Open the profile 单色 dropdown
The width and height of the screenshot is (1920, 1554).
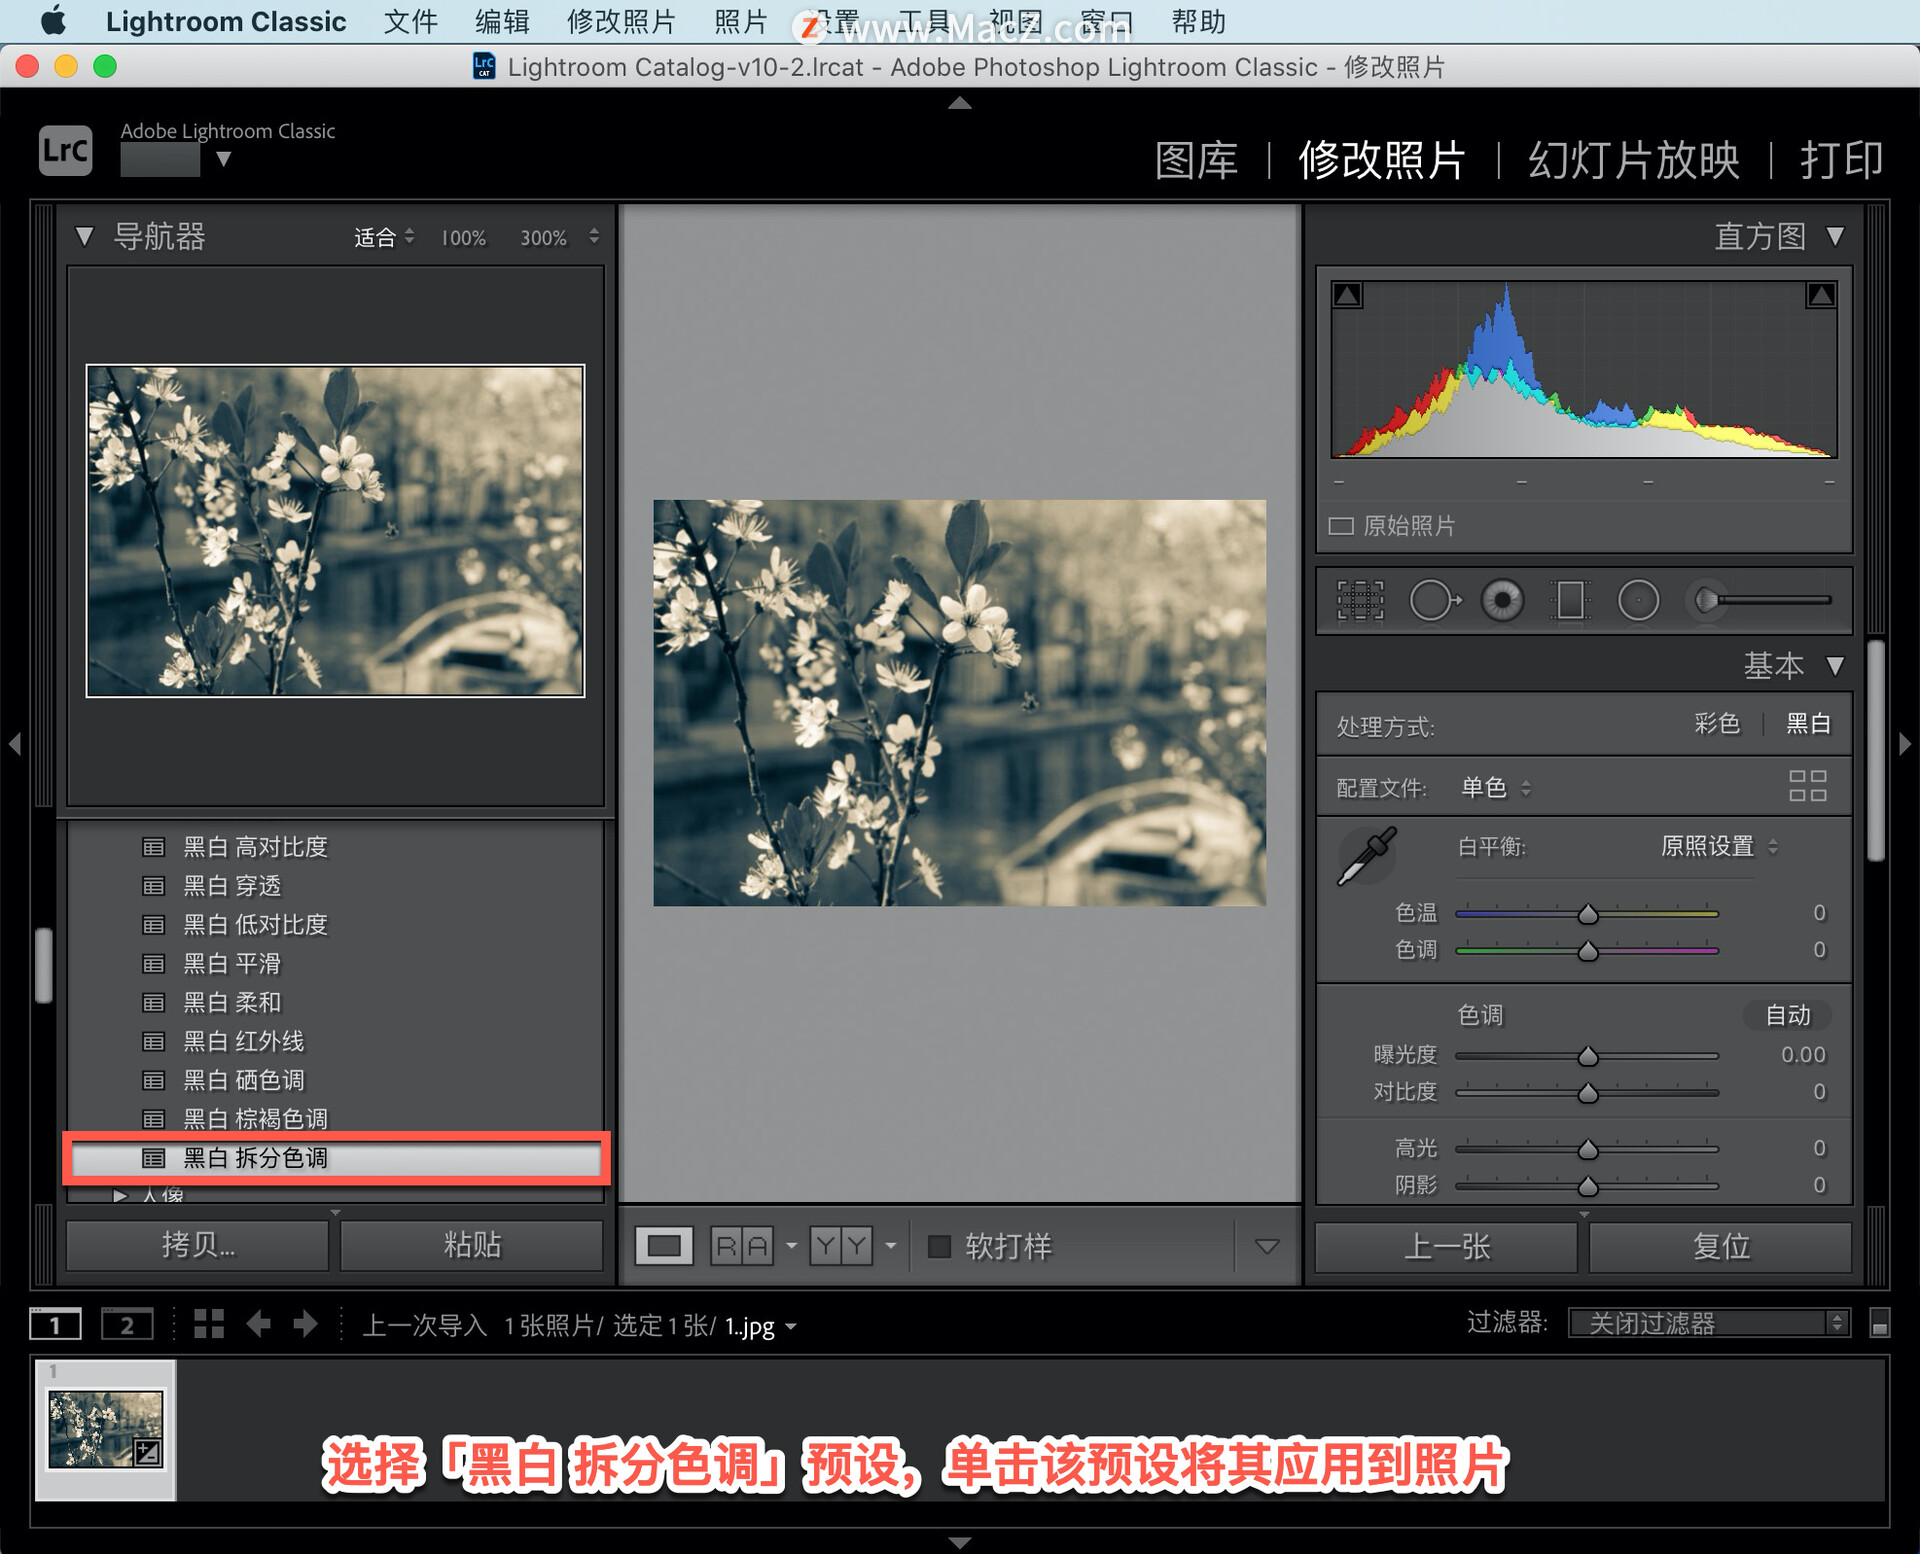click(1496, 788)
